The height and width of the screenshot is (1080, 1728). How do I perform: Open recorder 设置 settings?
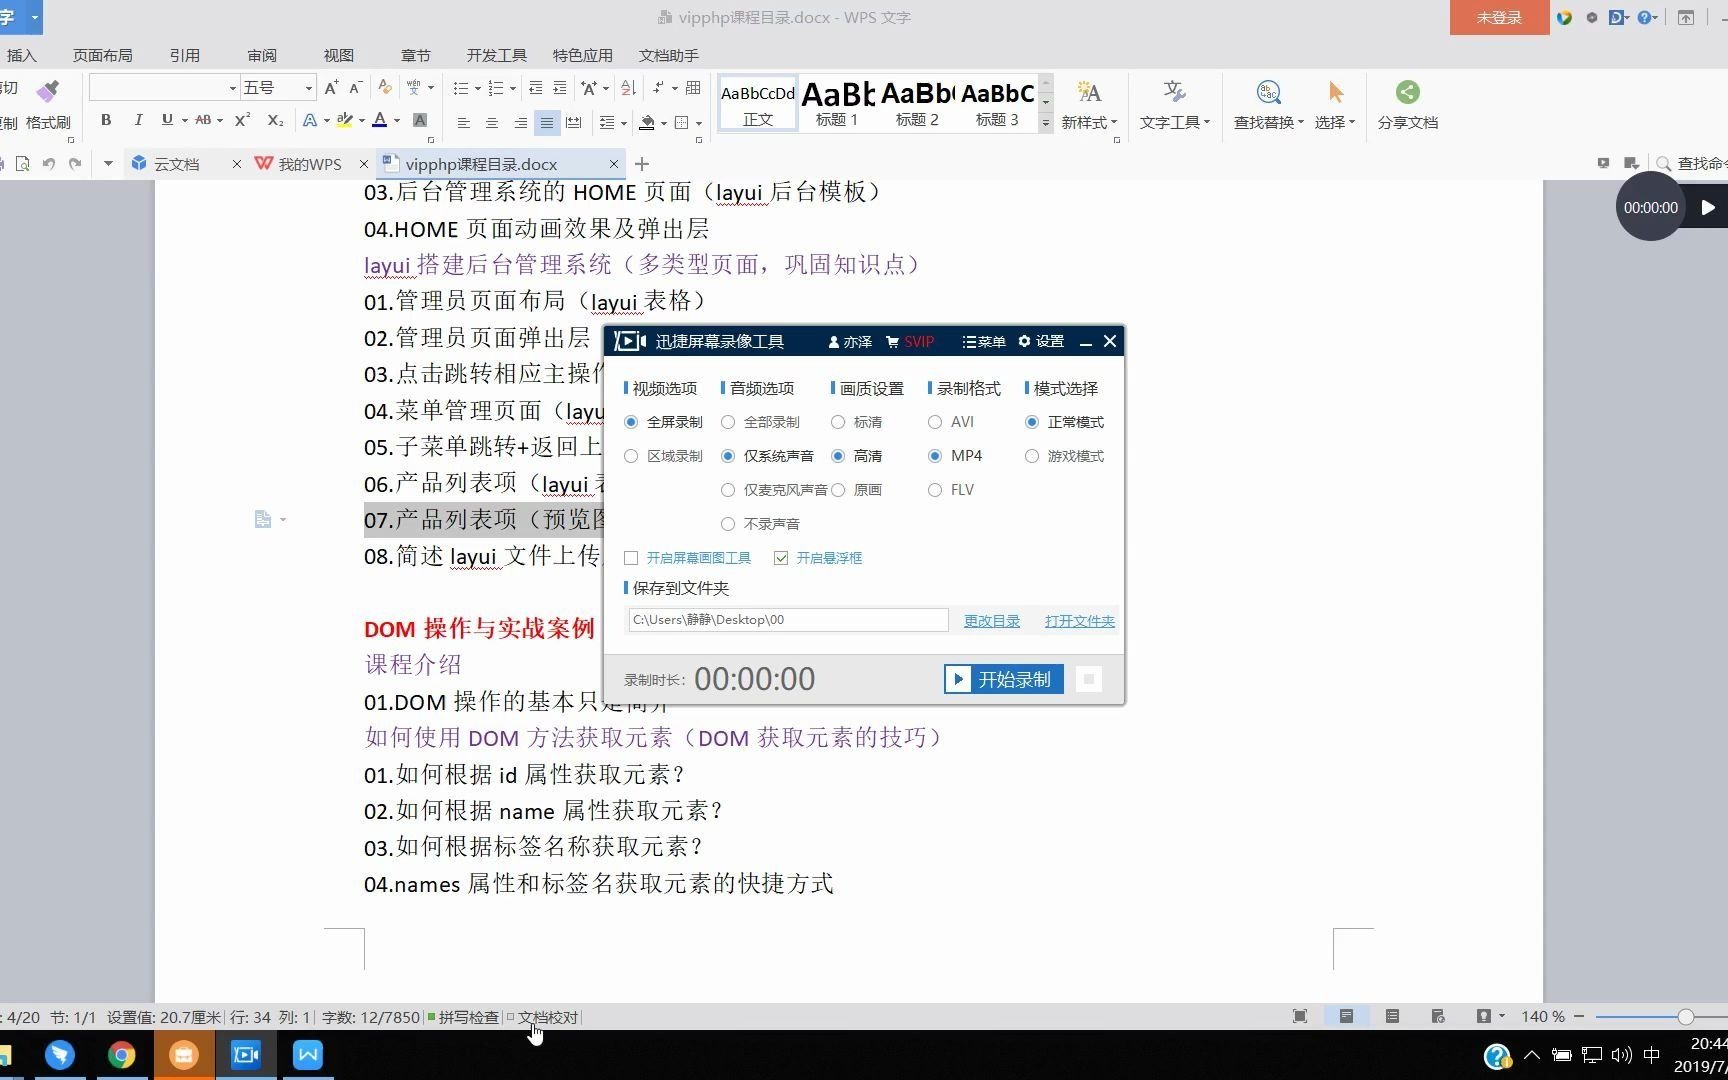(x=1041, y=341)
